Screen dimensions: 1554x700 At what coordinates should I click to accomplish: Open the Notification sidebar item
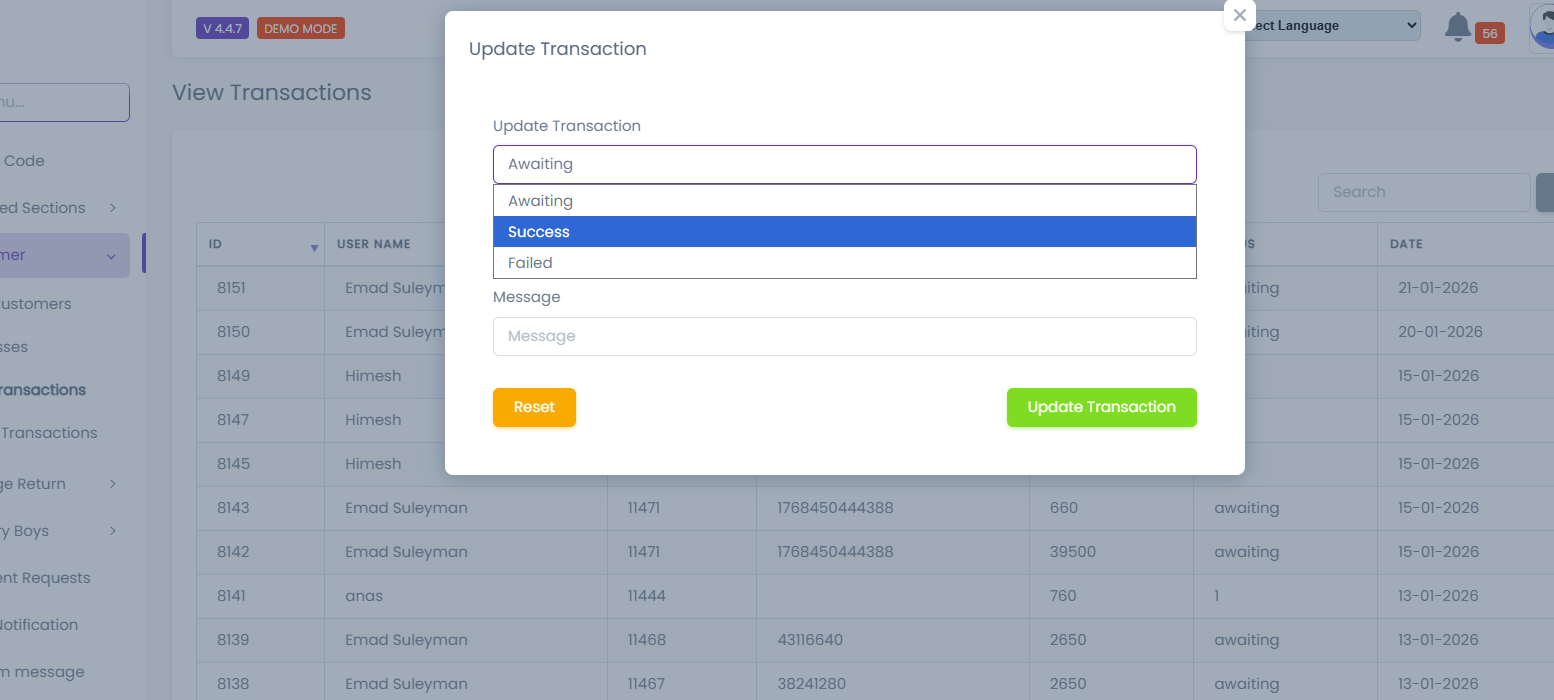coord(39,625)
